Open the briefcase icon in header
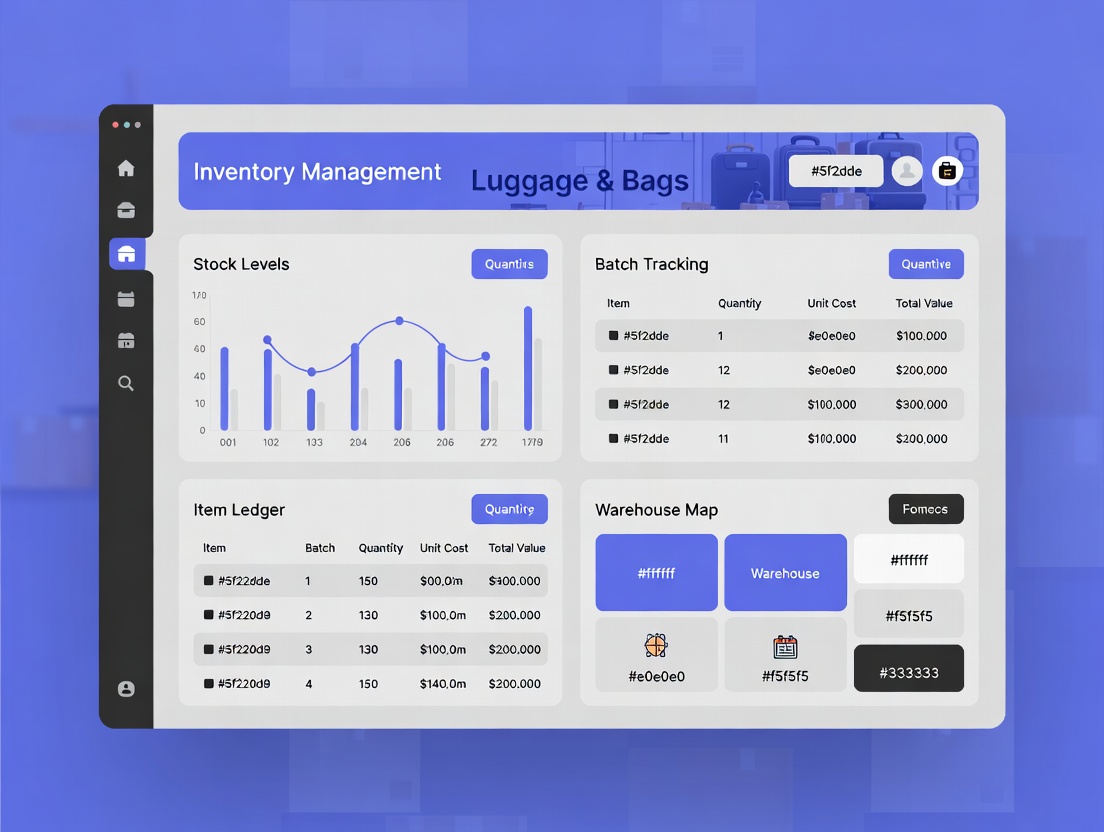The height and width of the screenshot is (832, 1104). (947, 171)
